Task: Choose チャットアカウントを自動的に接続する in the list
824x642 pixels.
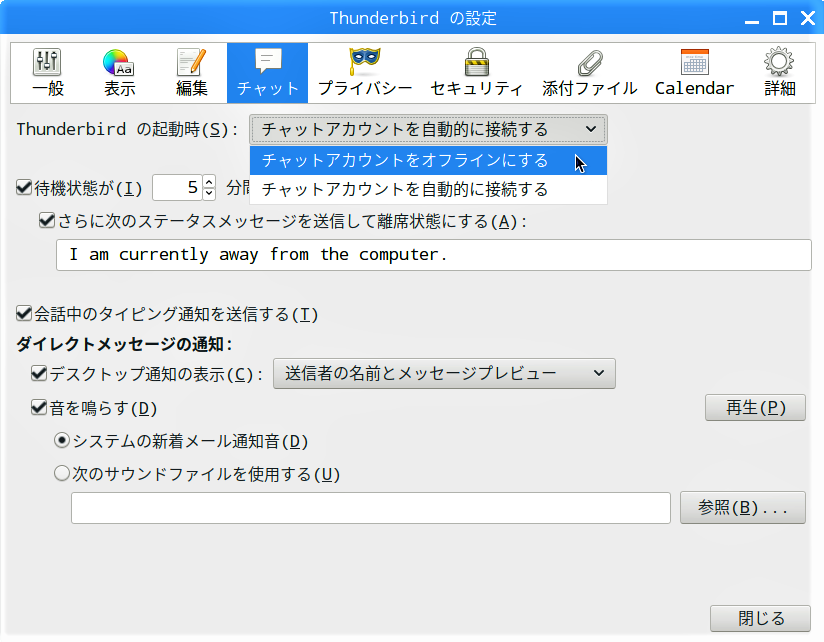Action: pos(428,189)
